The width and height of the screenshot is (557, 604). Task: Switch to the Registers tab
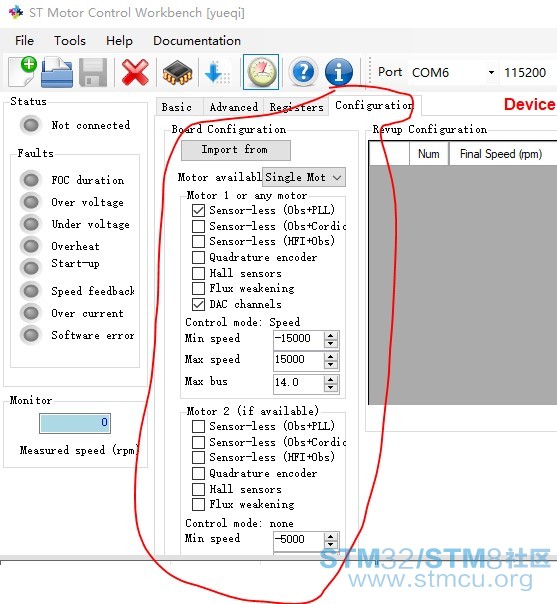pyautogui.click(x=297, y=107)
